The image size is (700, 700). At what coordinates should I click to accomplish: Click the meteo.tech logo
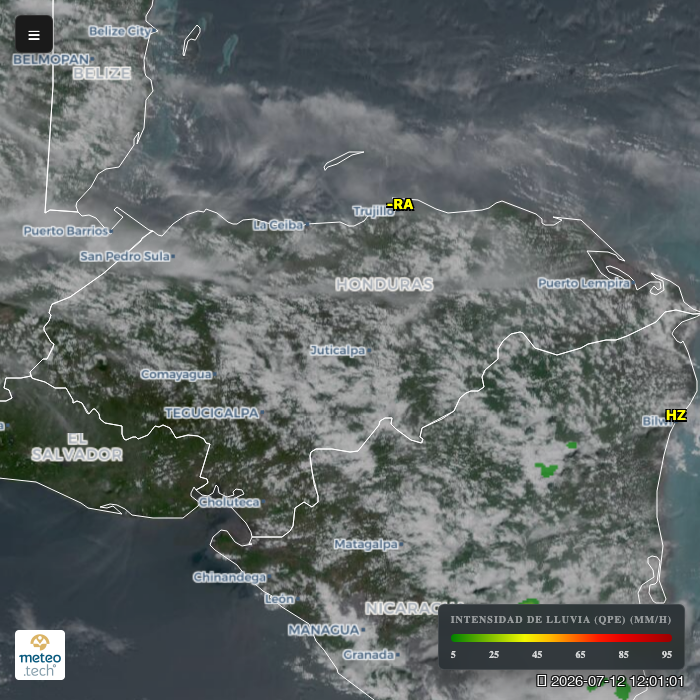tap(40, 655)
